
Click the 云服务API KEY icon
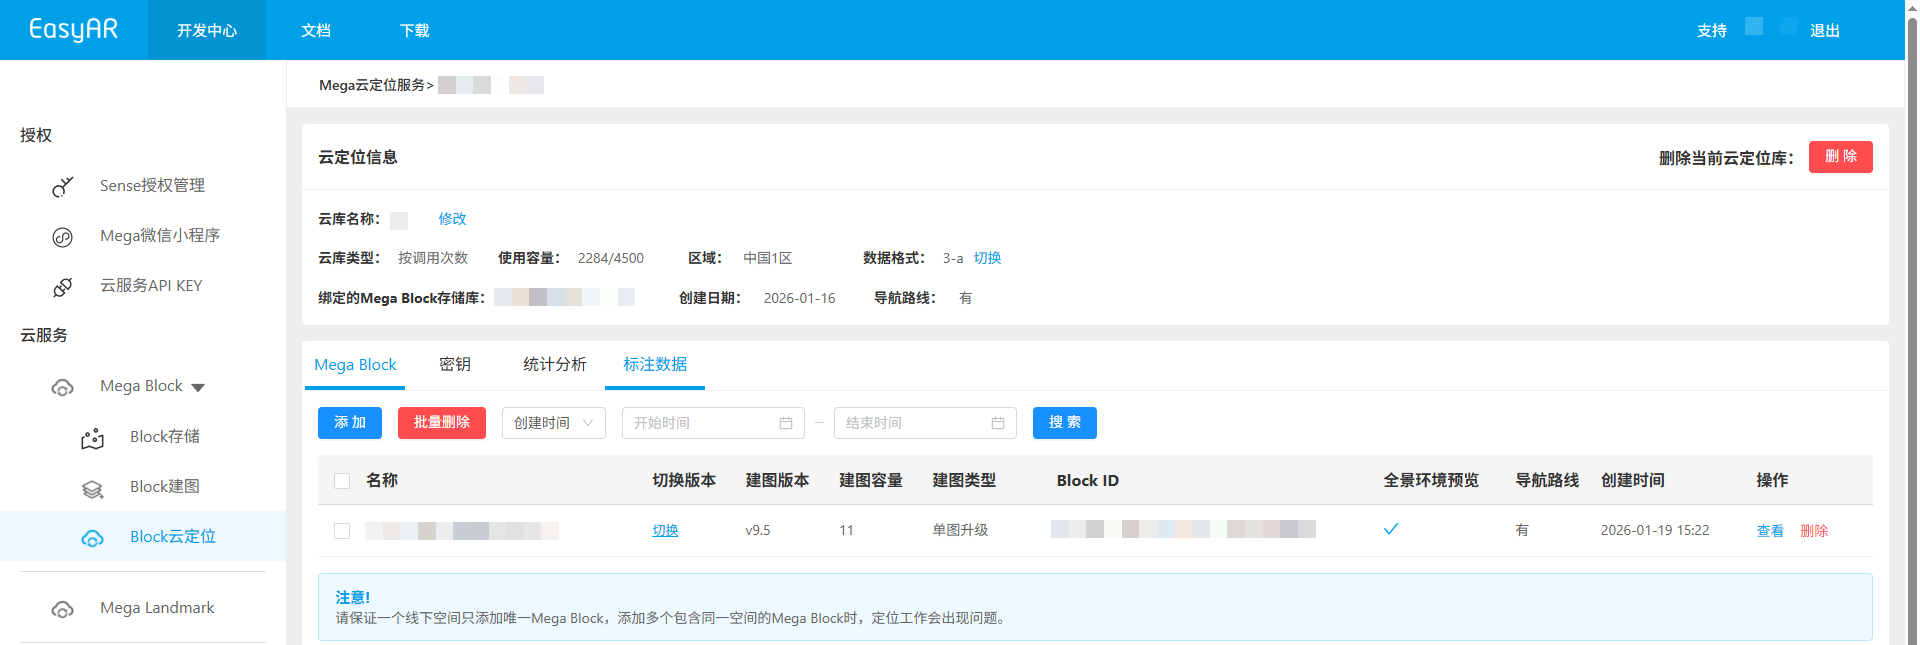(63, 287)
